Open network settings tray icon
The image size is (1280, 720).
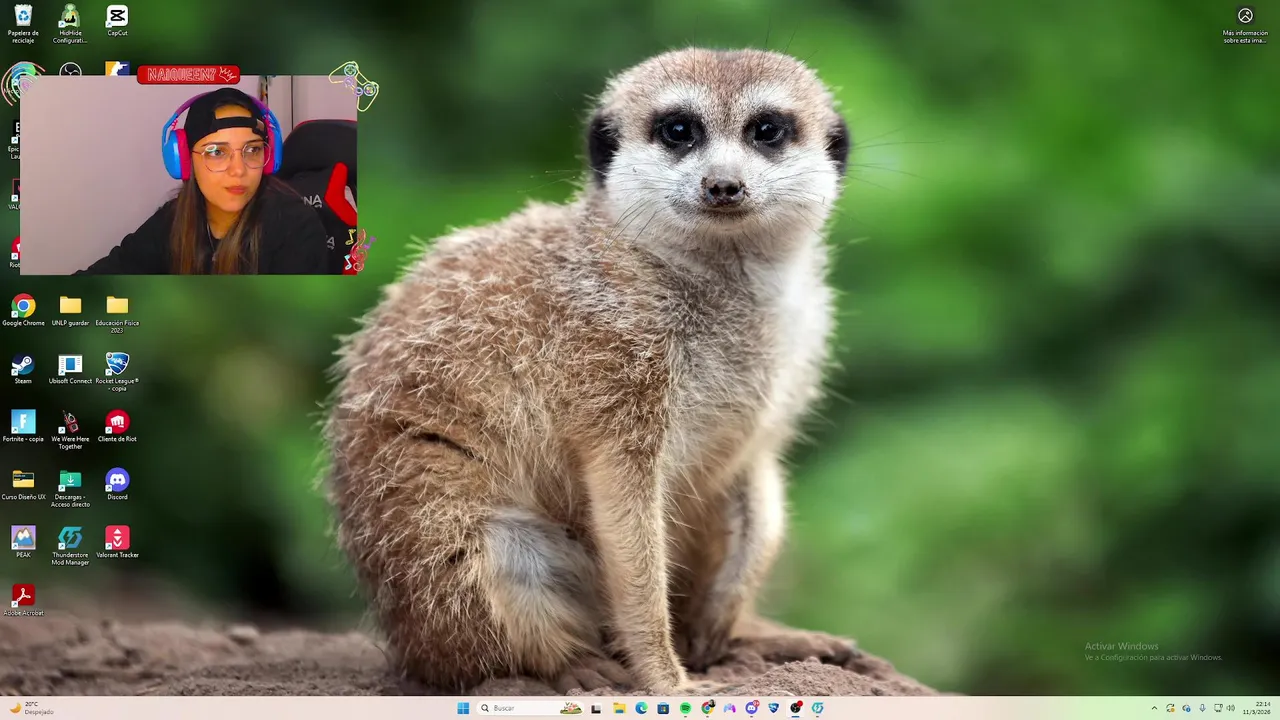point(1218,708)
